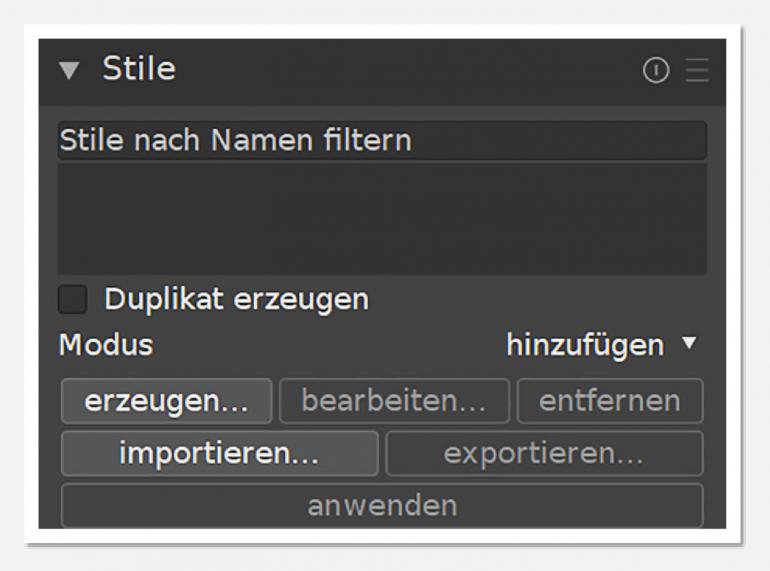Image resolution: width=770 pixels, height=571 pixels.
Task: Click the Modus label
Action: click(x=105, y=345)
